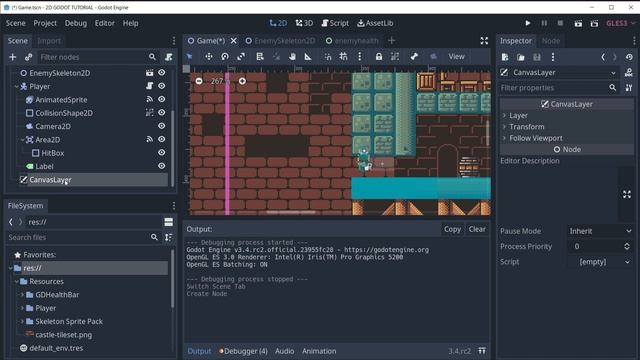Open the Debugger (4) bottom panel

(x=243, y=351)
